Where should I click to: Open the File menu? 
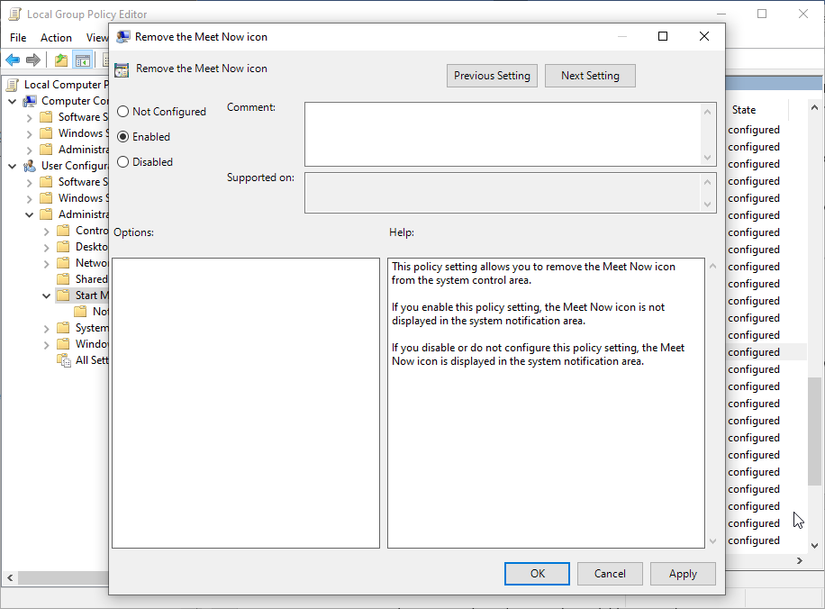[16, 37]
